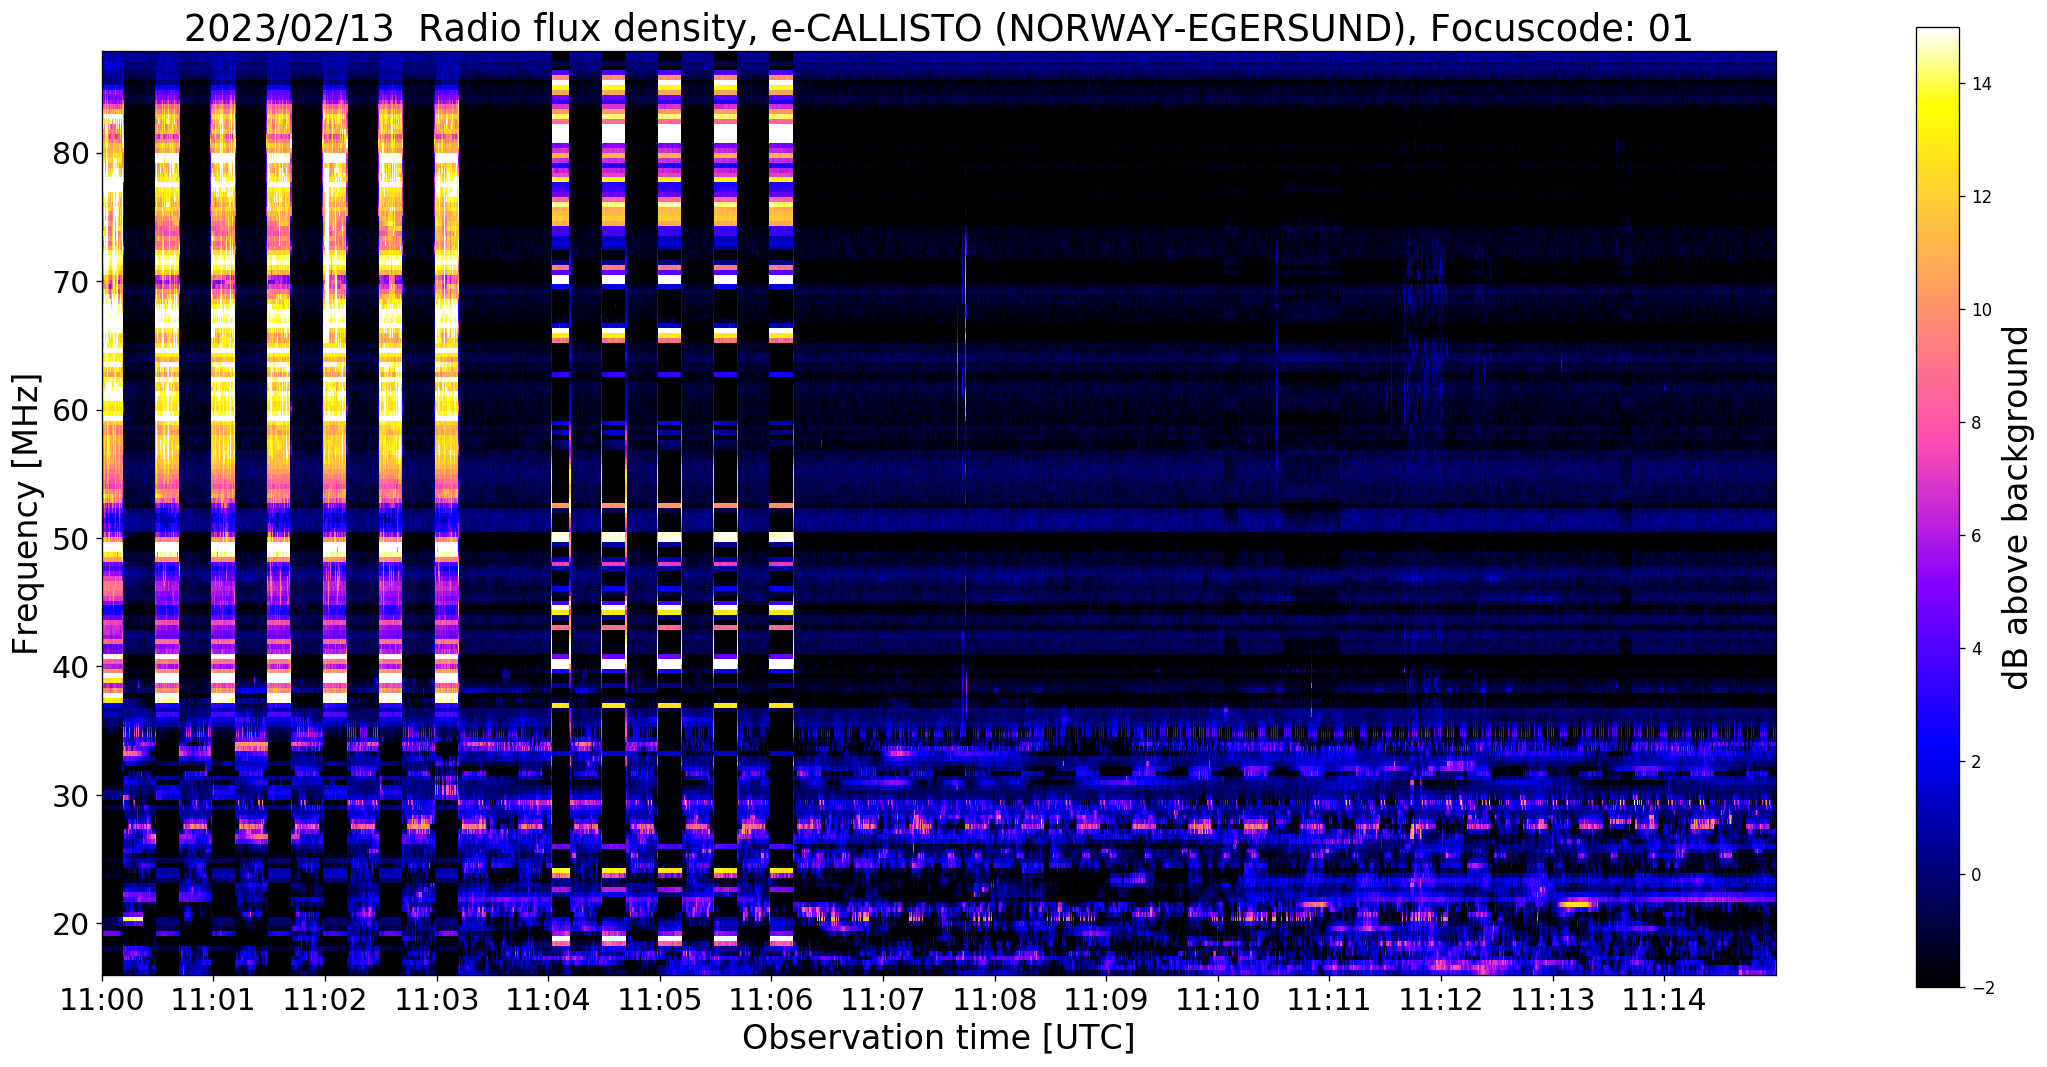Click the pink region of the colorbar
The width and height of the screenshot is (2047, 1067).
pos(1937,430)
